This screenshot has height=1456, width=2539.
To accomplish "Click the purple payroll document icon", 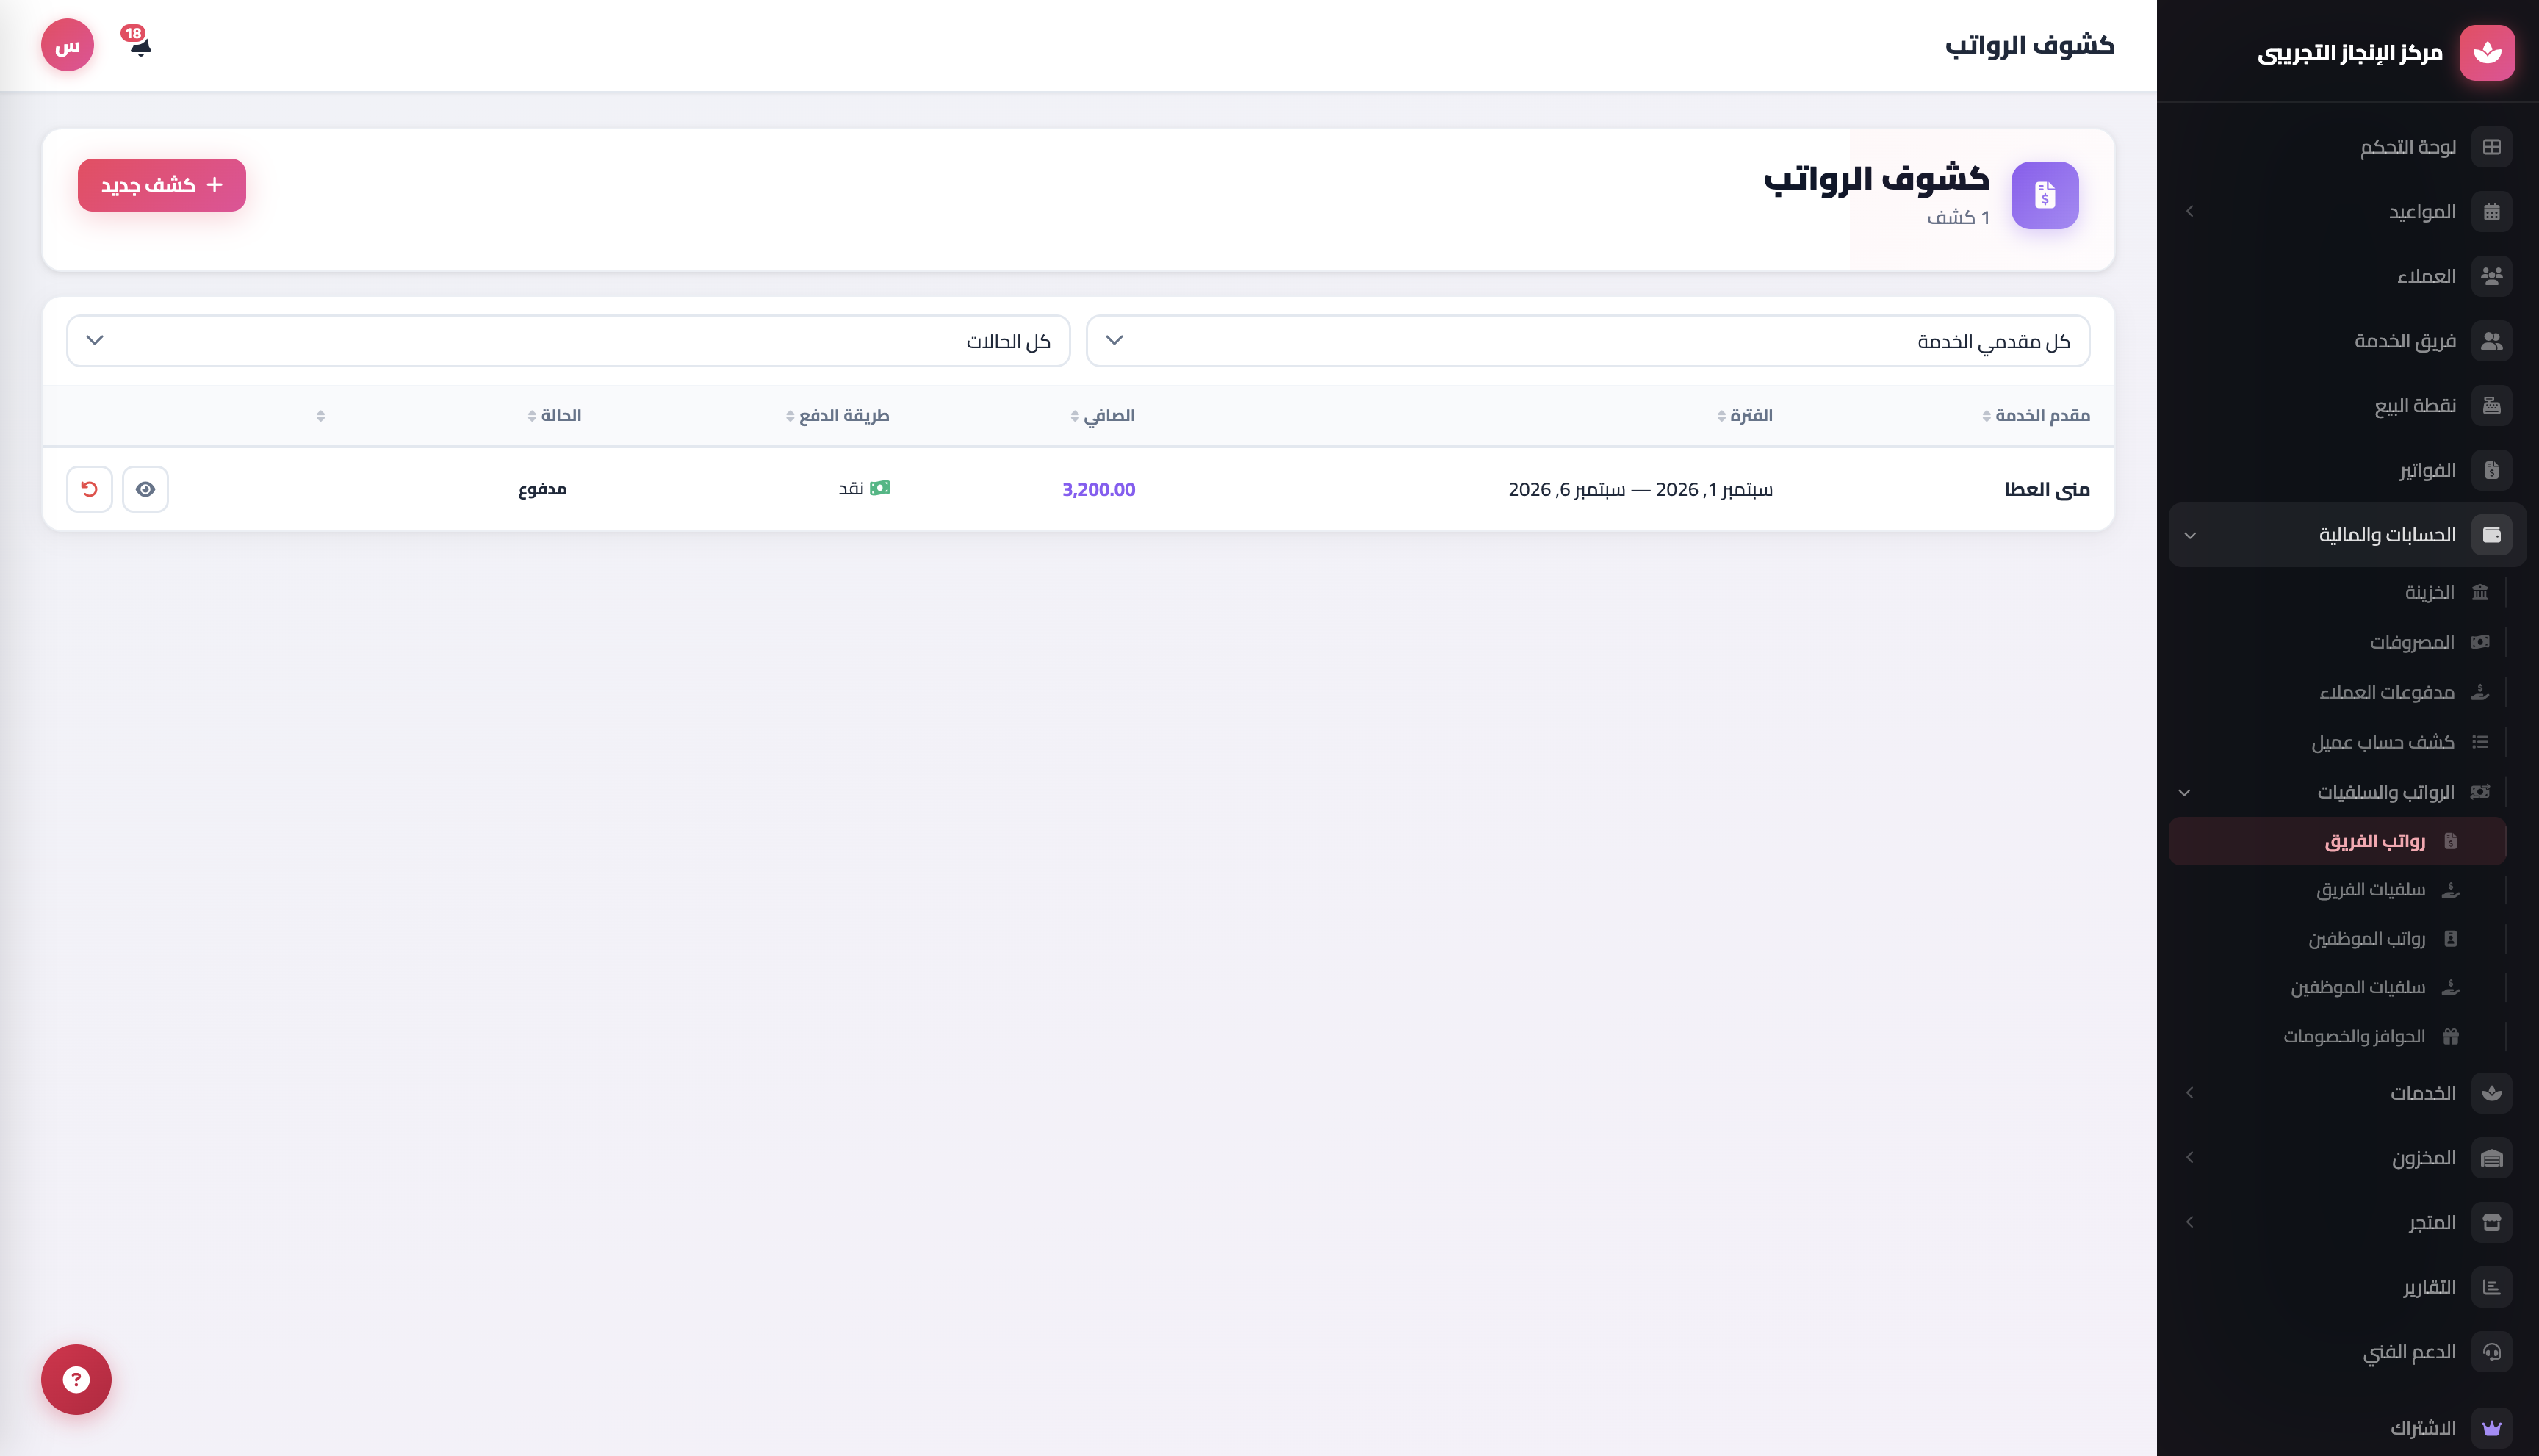I will (2045, 195).
